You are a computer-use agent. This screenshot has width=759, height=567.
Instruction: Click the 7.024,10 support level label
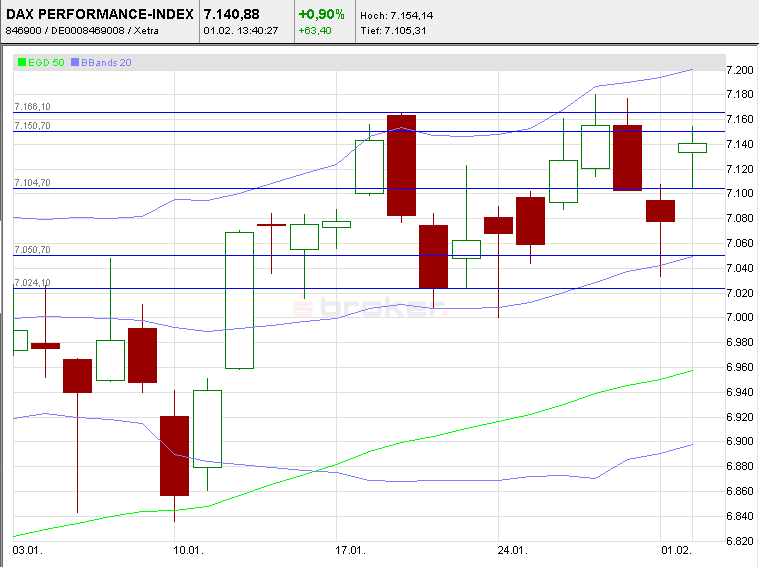32,282
